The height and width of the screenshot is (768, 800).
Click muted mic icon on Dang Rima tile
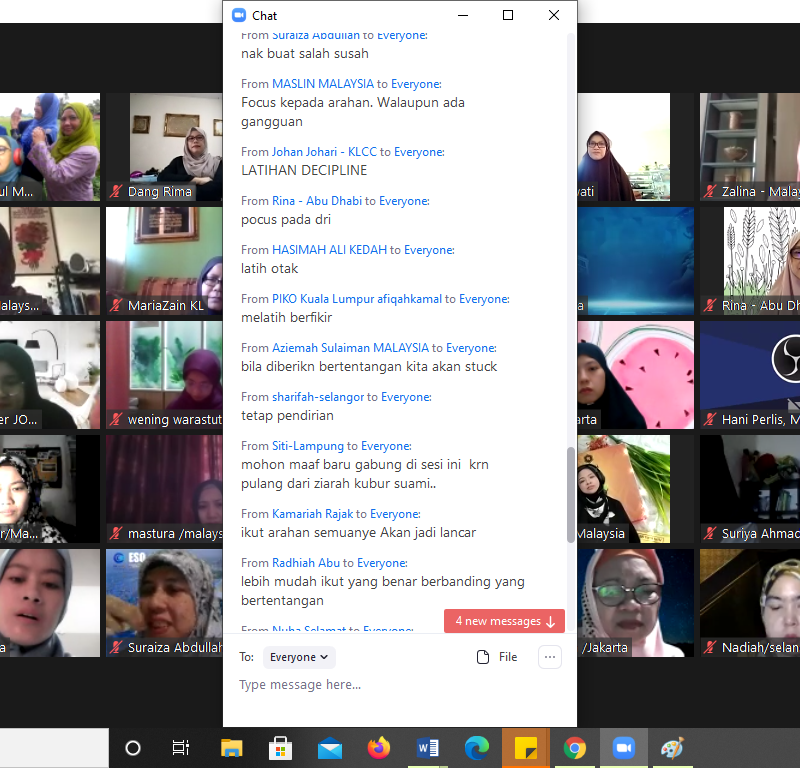click(x=117, y=192)
